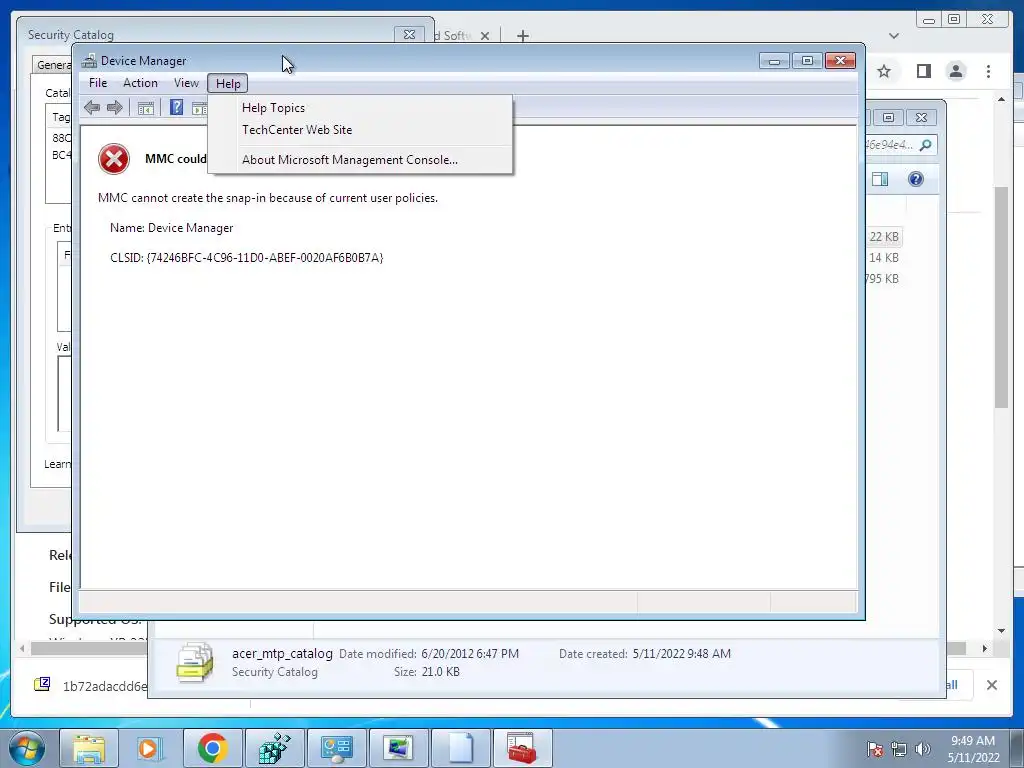Image resolution: width=1024 pixels, height=768 pixels.
Task: Close the Security Catalog dialog
Action: pyautogui.click(x=409, y=35)
